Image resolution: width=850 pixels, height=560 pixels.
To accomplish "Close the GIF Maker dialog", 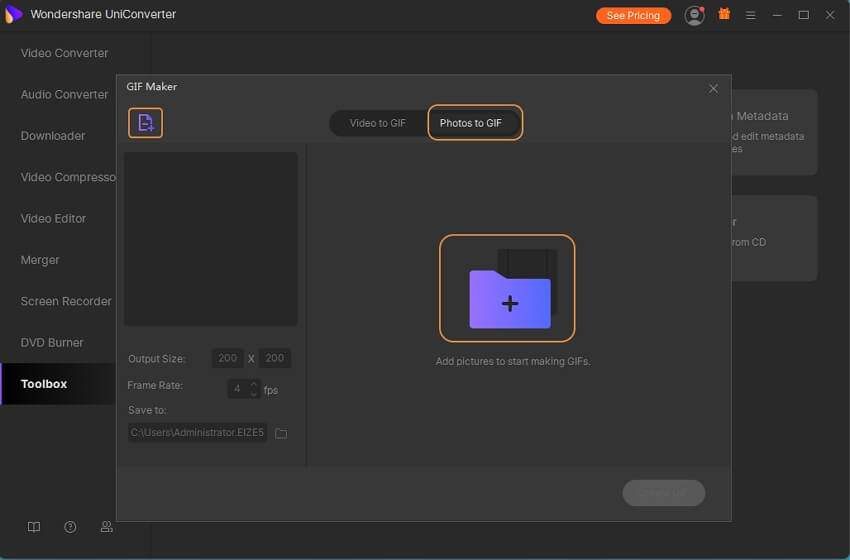I will click(713, 88).
